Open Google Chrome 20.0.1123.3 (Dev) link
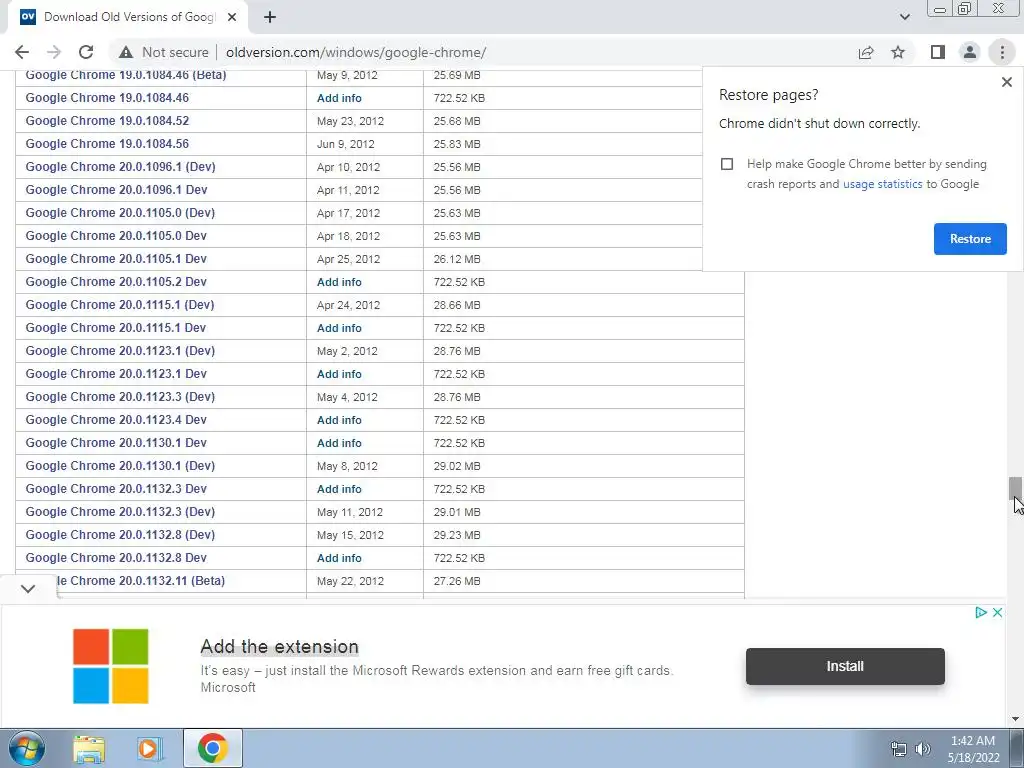This screenshot has width=1024, height=768. click(120, 396)
